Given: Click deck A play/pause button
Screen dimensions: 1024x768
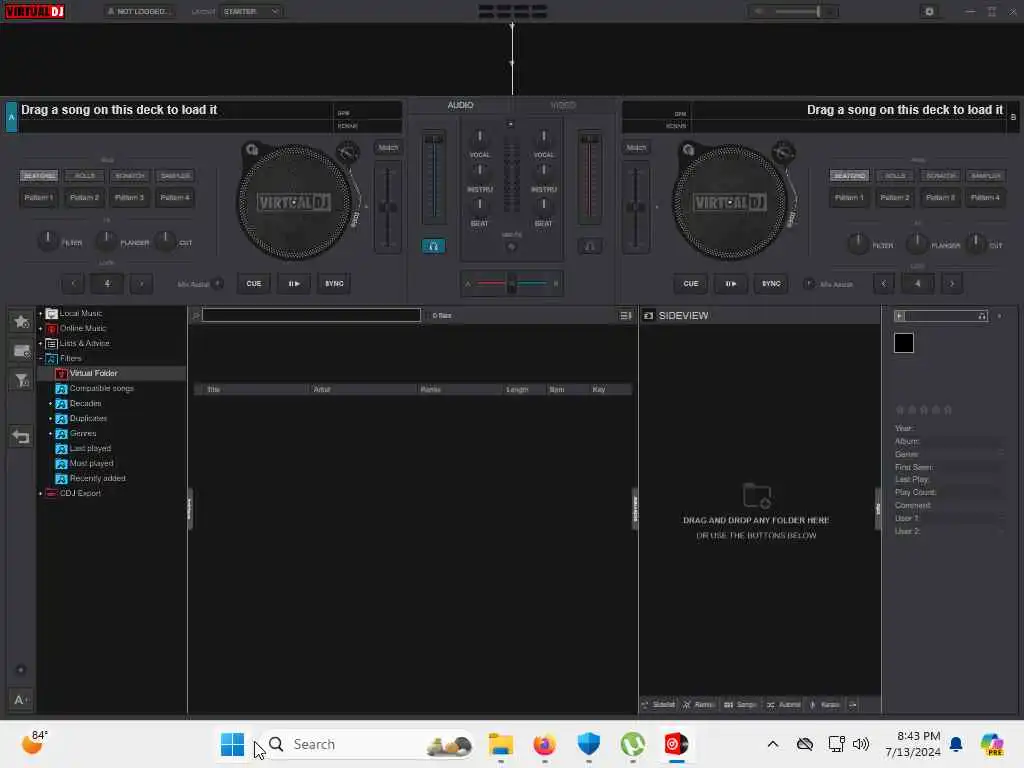Looking at the screenshot, I should (294, 283).
